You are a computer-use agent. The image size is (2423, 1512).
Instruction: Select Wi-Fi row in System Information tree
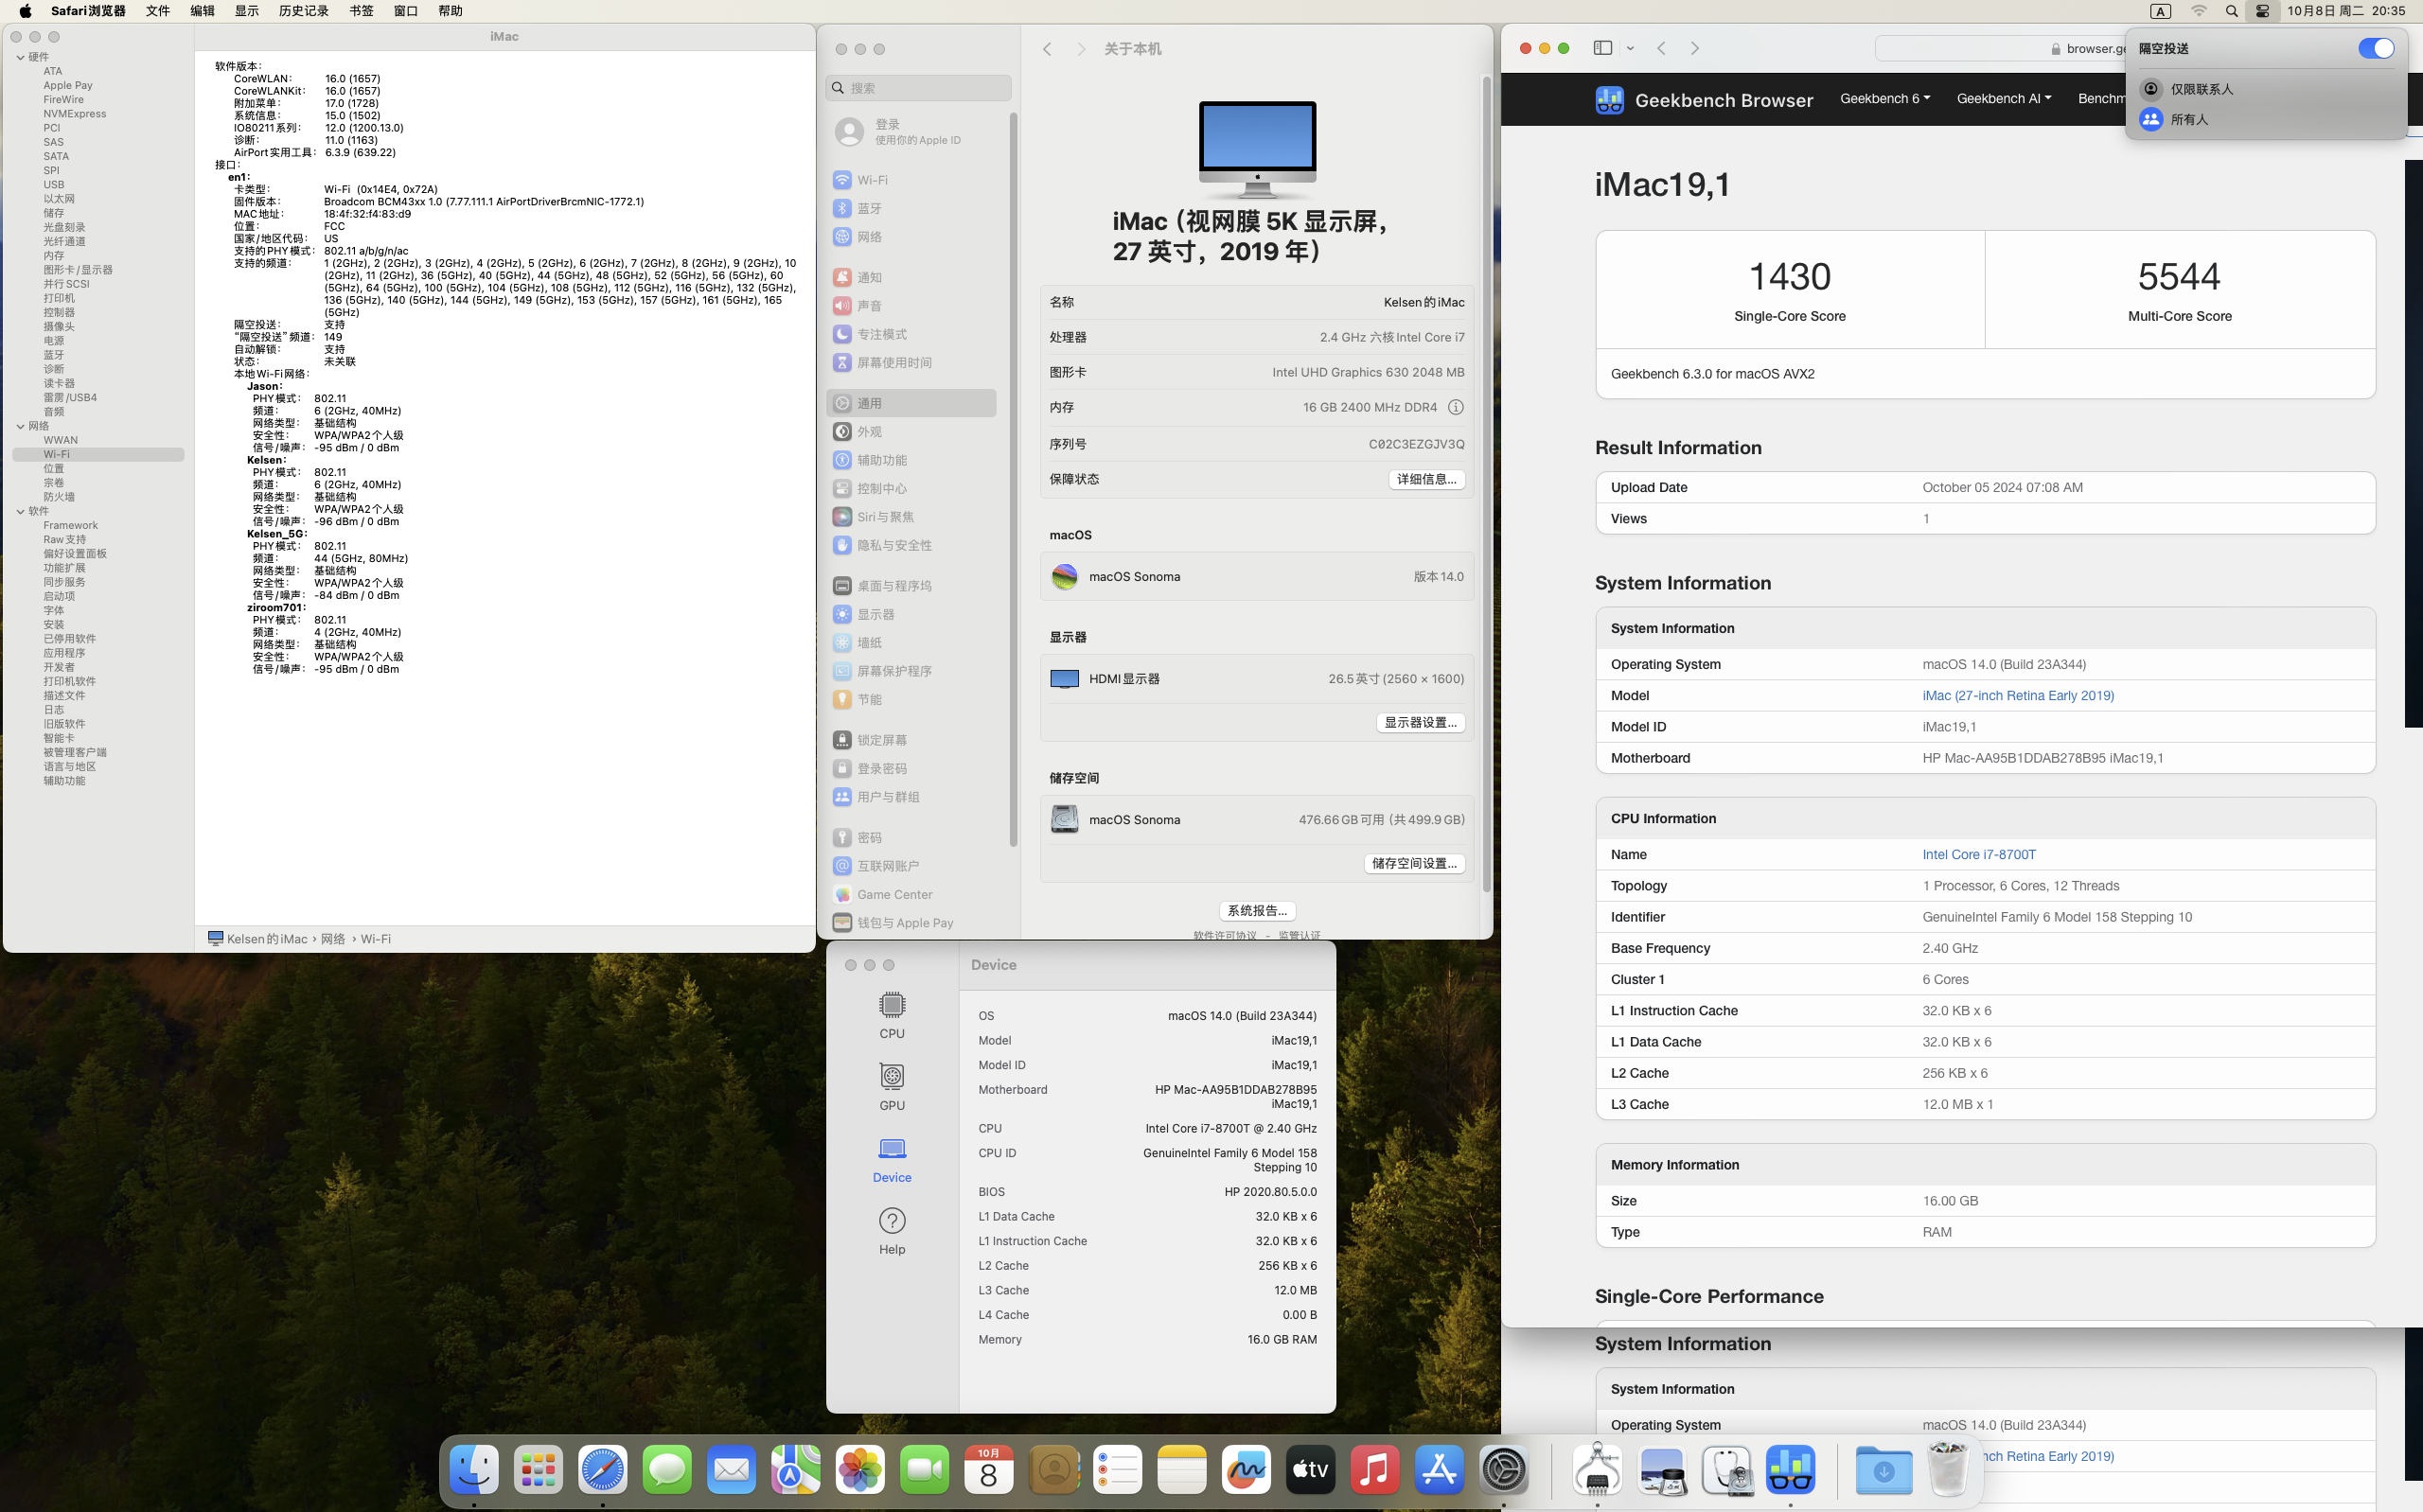98,454
